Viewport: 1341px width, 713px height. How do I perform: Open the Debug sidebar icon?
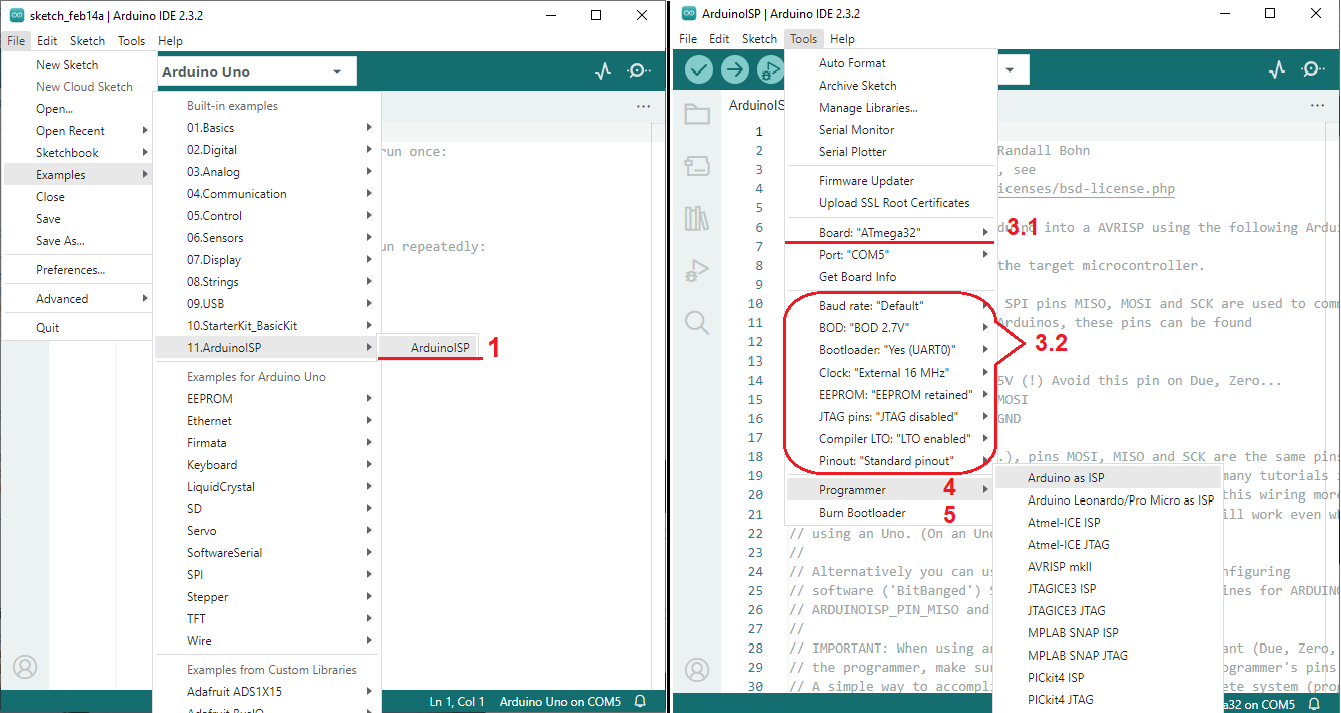coord(697,270)
